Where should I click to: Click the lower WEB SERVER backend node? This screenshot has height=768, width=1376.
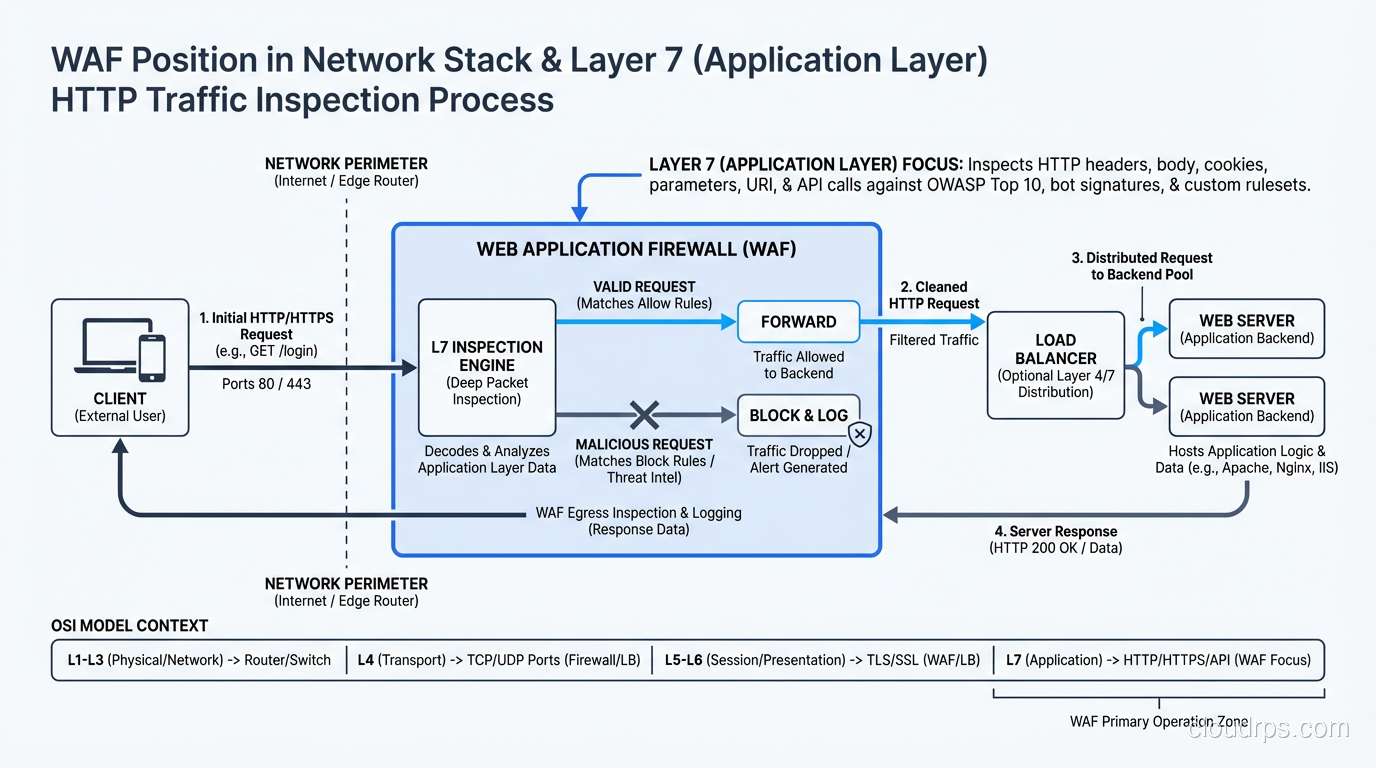point(1246,406)
